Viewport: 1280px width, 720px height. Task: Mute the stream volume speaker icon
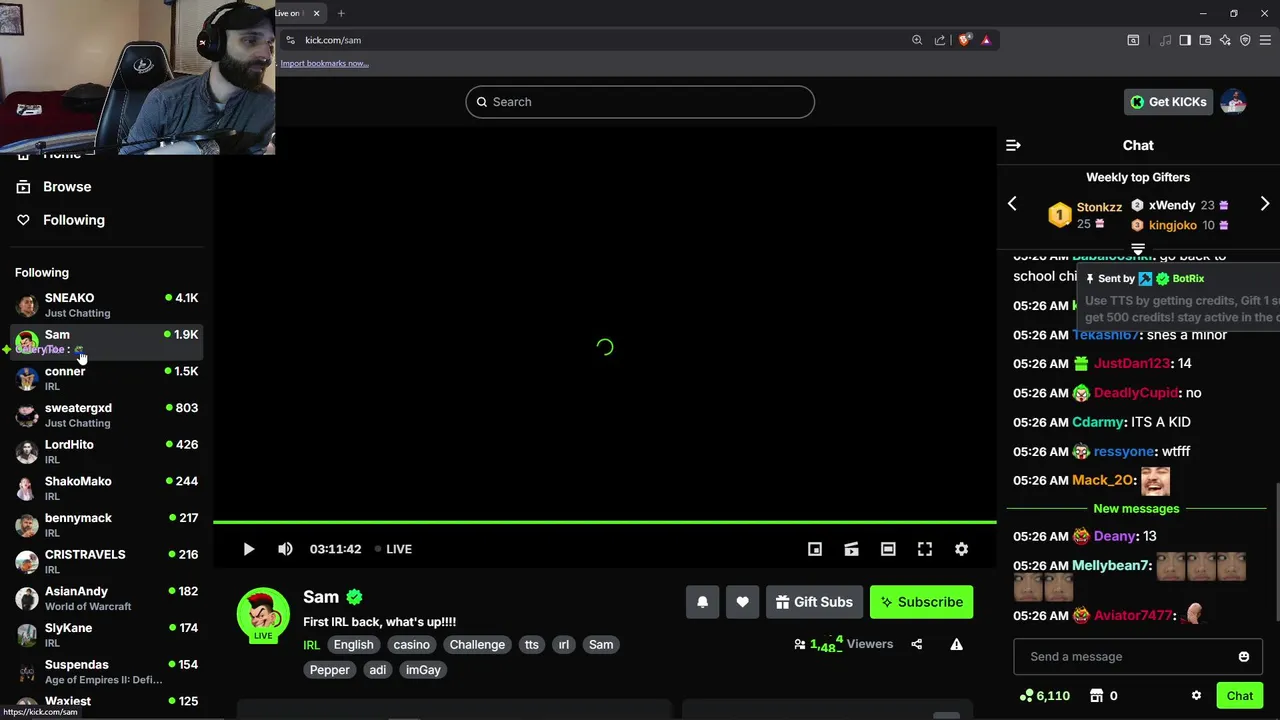point(285,549)
